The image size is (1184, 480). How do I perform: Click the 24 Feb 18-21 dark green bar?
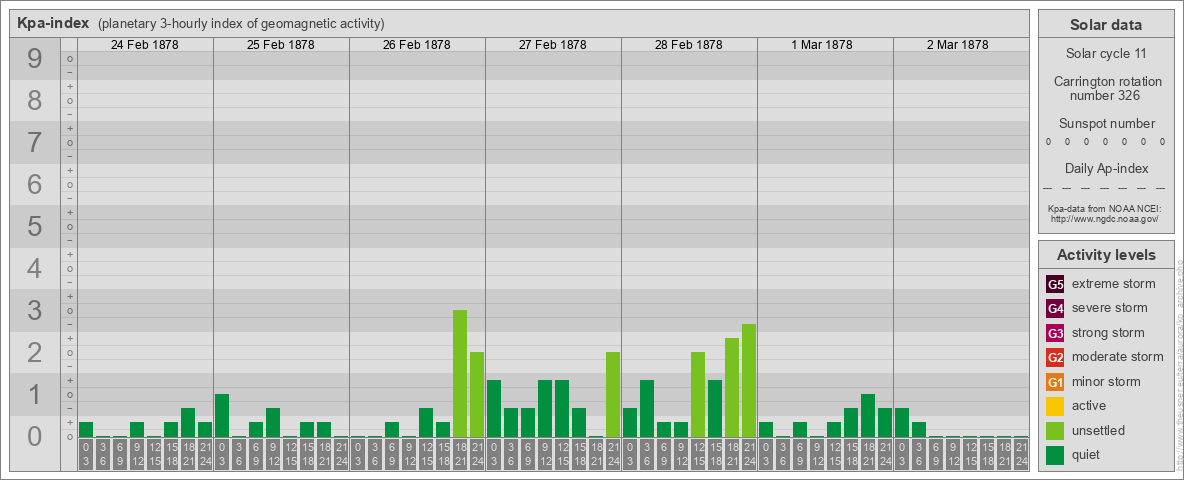coord(188,423)
